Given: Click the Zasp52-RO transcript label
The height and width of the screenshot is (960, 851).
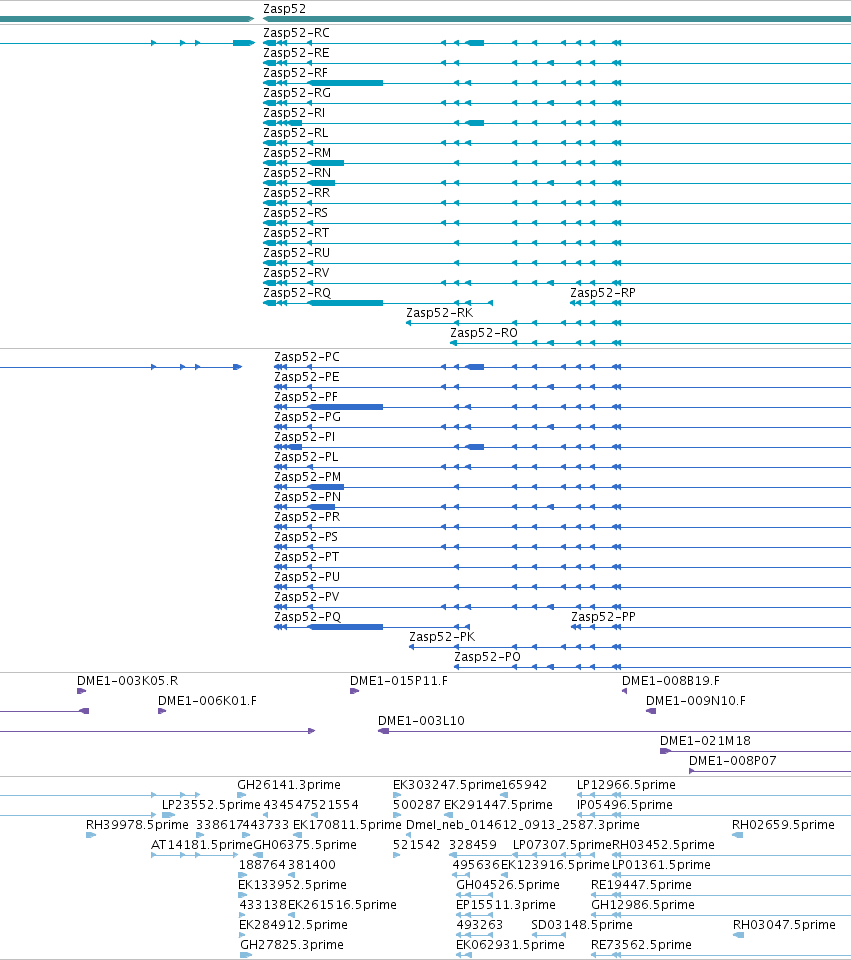Looking at the screenshot, I should tap(484, 333).
